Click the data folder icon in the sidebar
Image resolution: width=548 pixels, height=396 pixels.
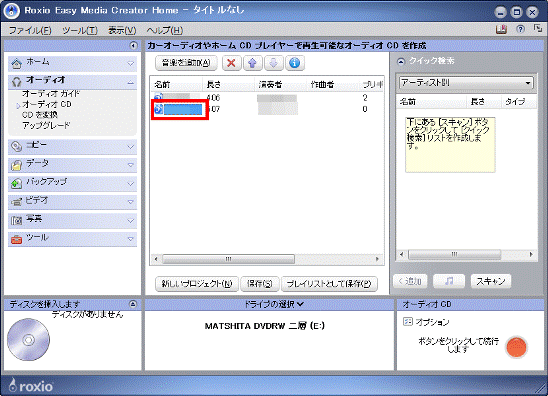[16, 165]
